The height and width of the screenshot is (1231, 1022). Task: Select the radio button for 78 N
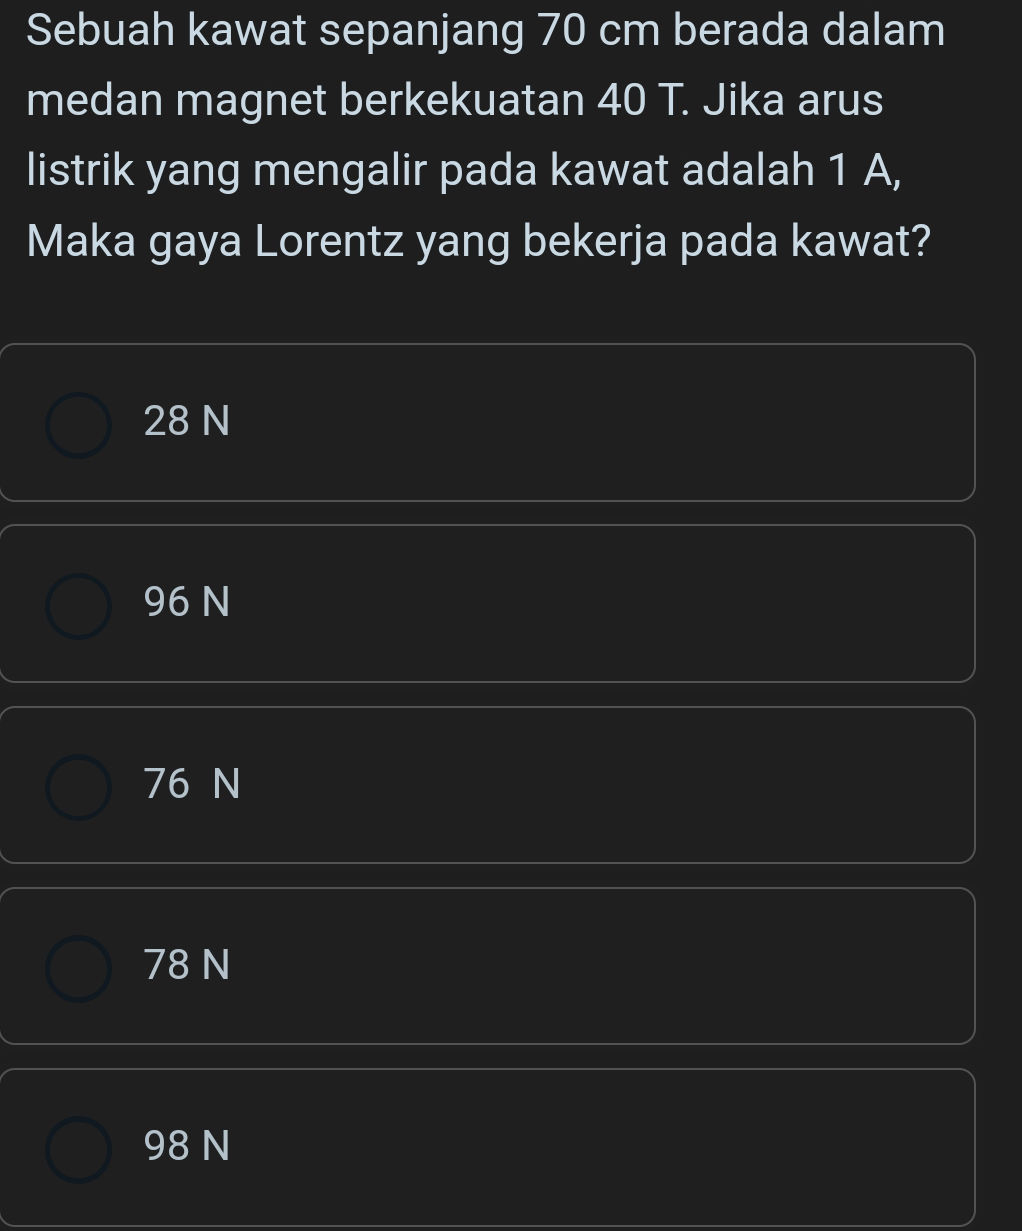80,966
